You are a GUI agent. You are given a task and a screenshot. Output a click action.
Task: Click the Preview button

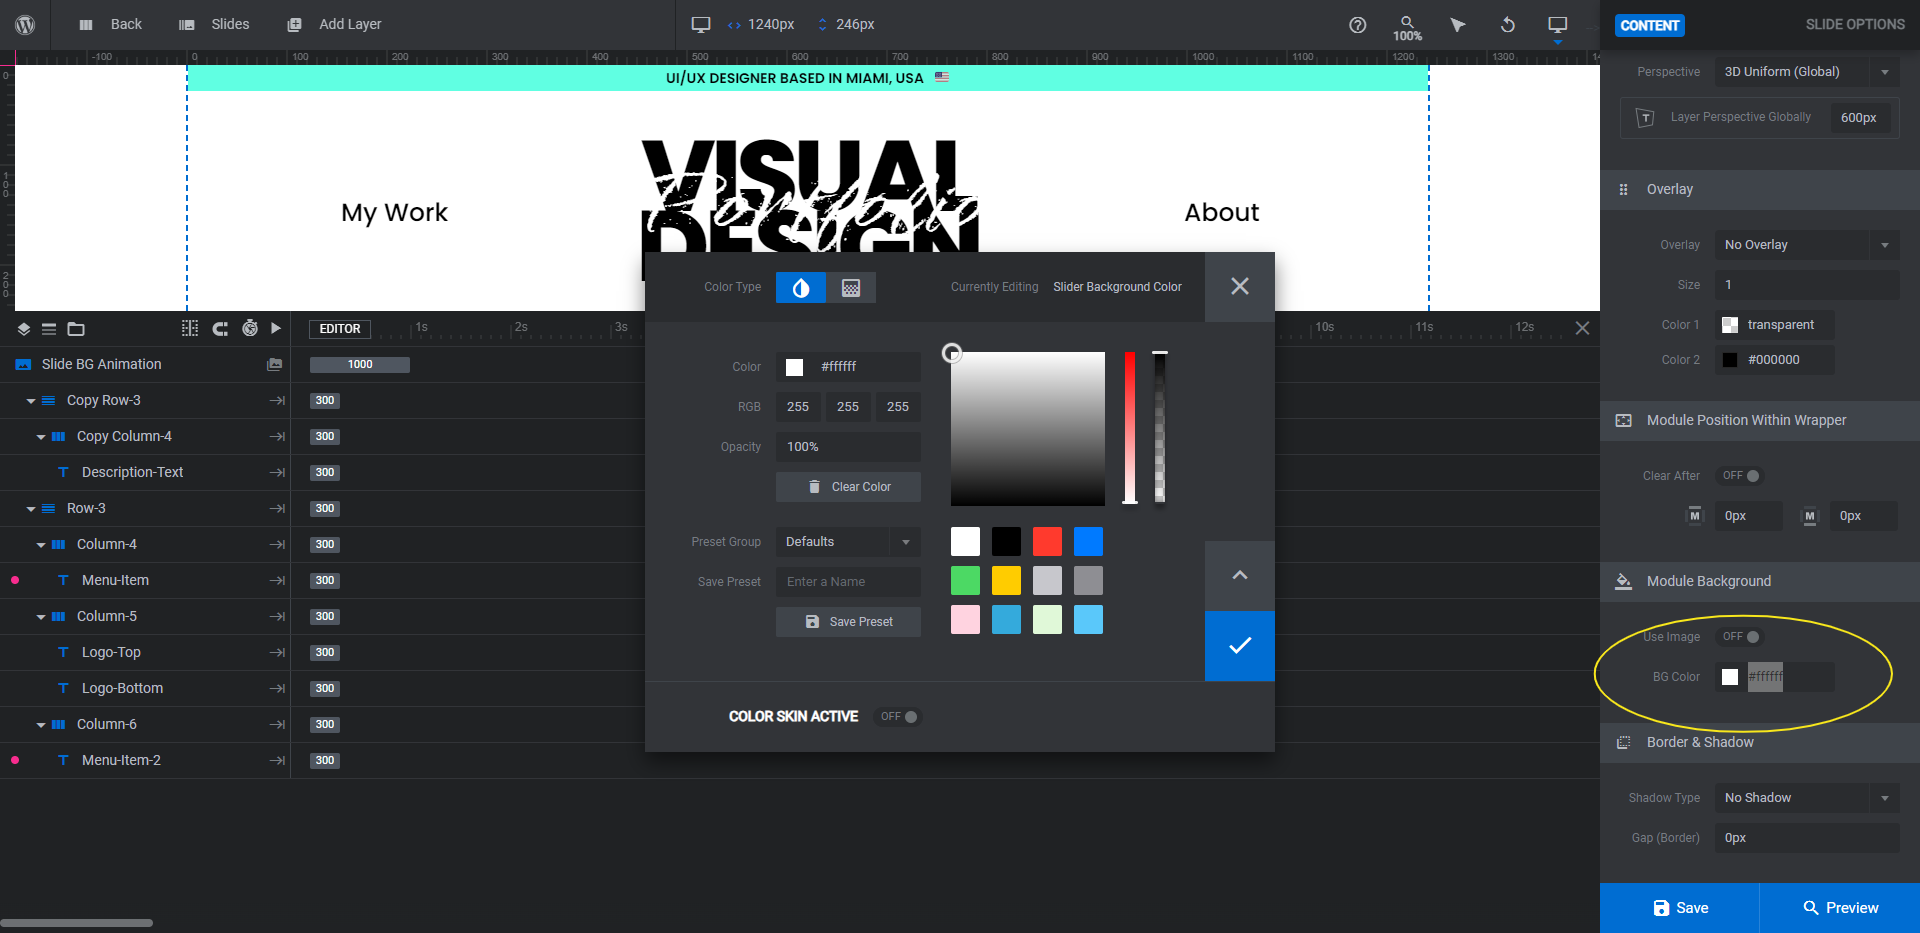[x=1840, y=908]
